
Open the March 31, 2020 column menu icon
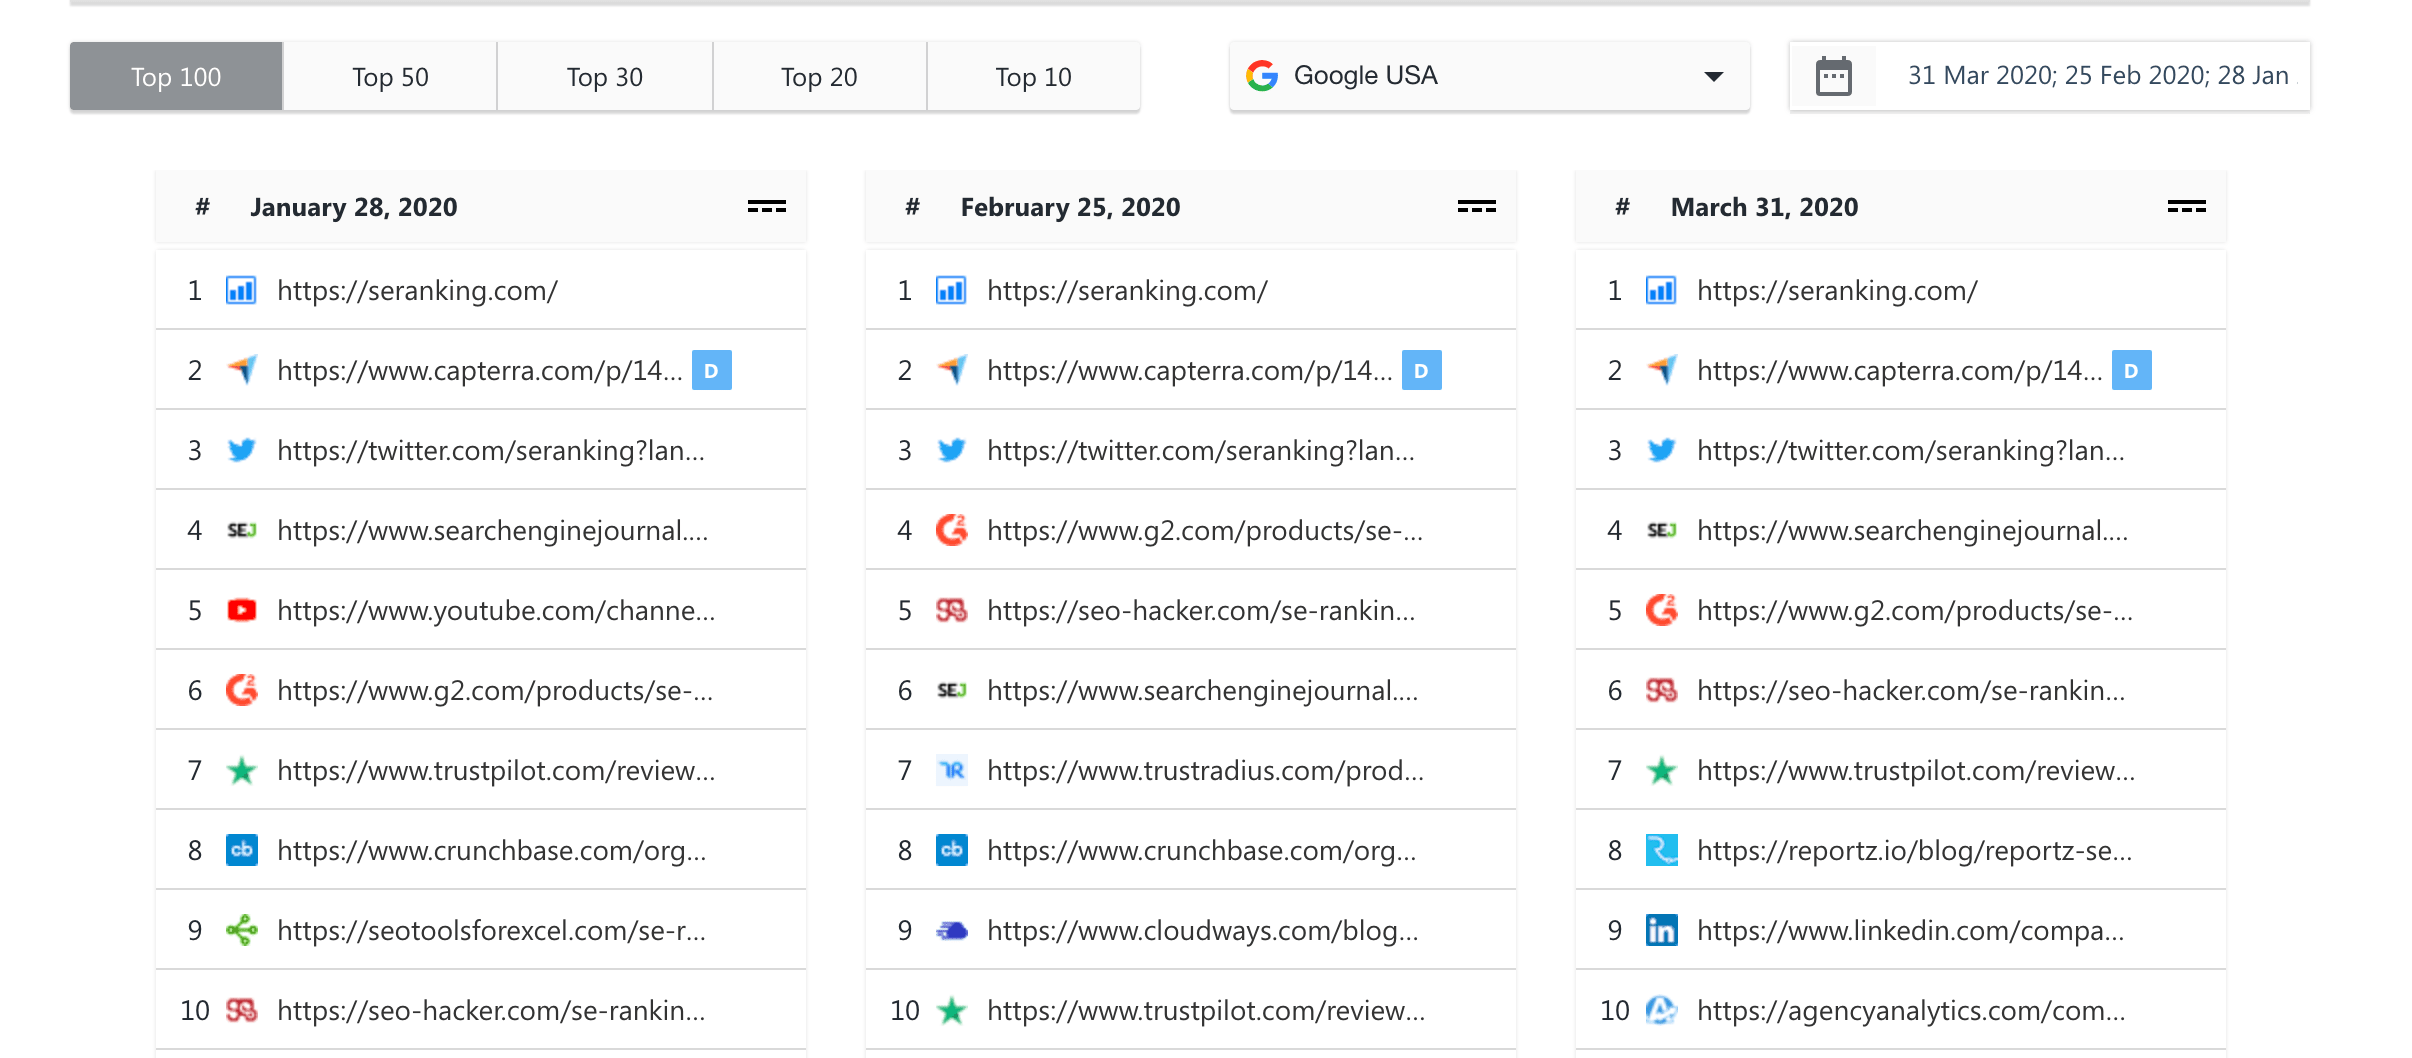2187,207
